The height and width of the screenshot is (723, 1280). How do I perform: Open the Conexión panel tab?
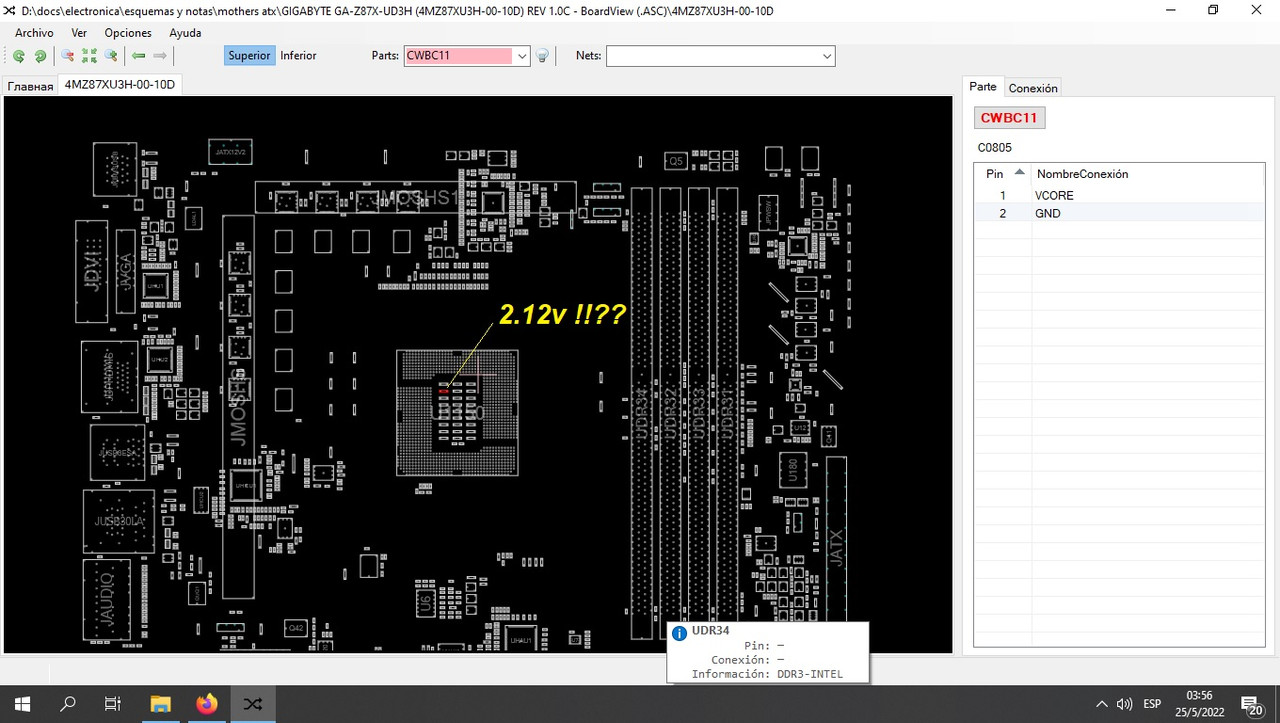coord(1033,88)
